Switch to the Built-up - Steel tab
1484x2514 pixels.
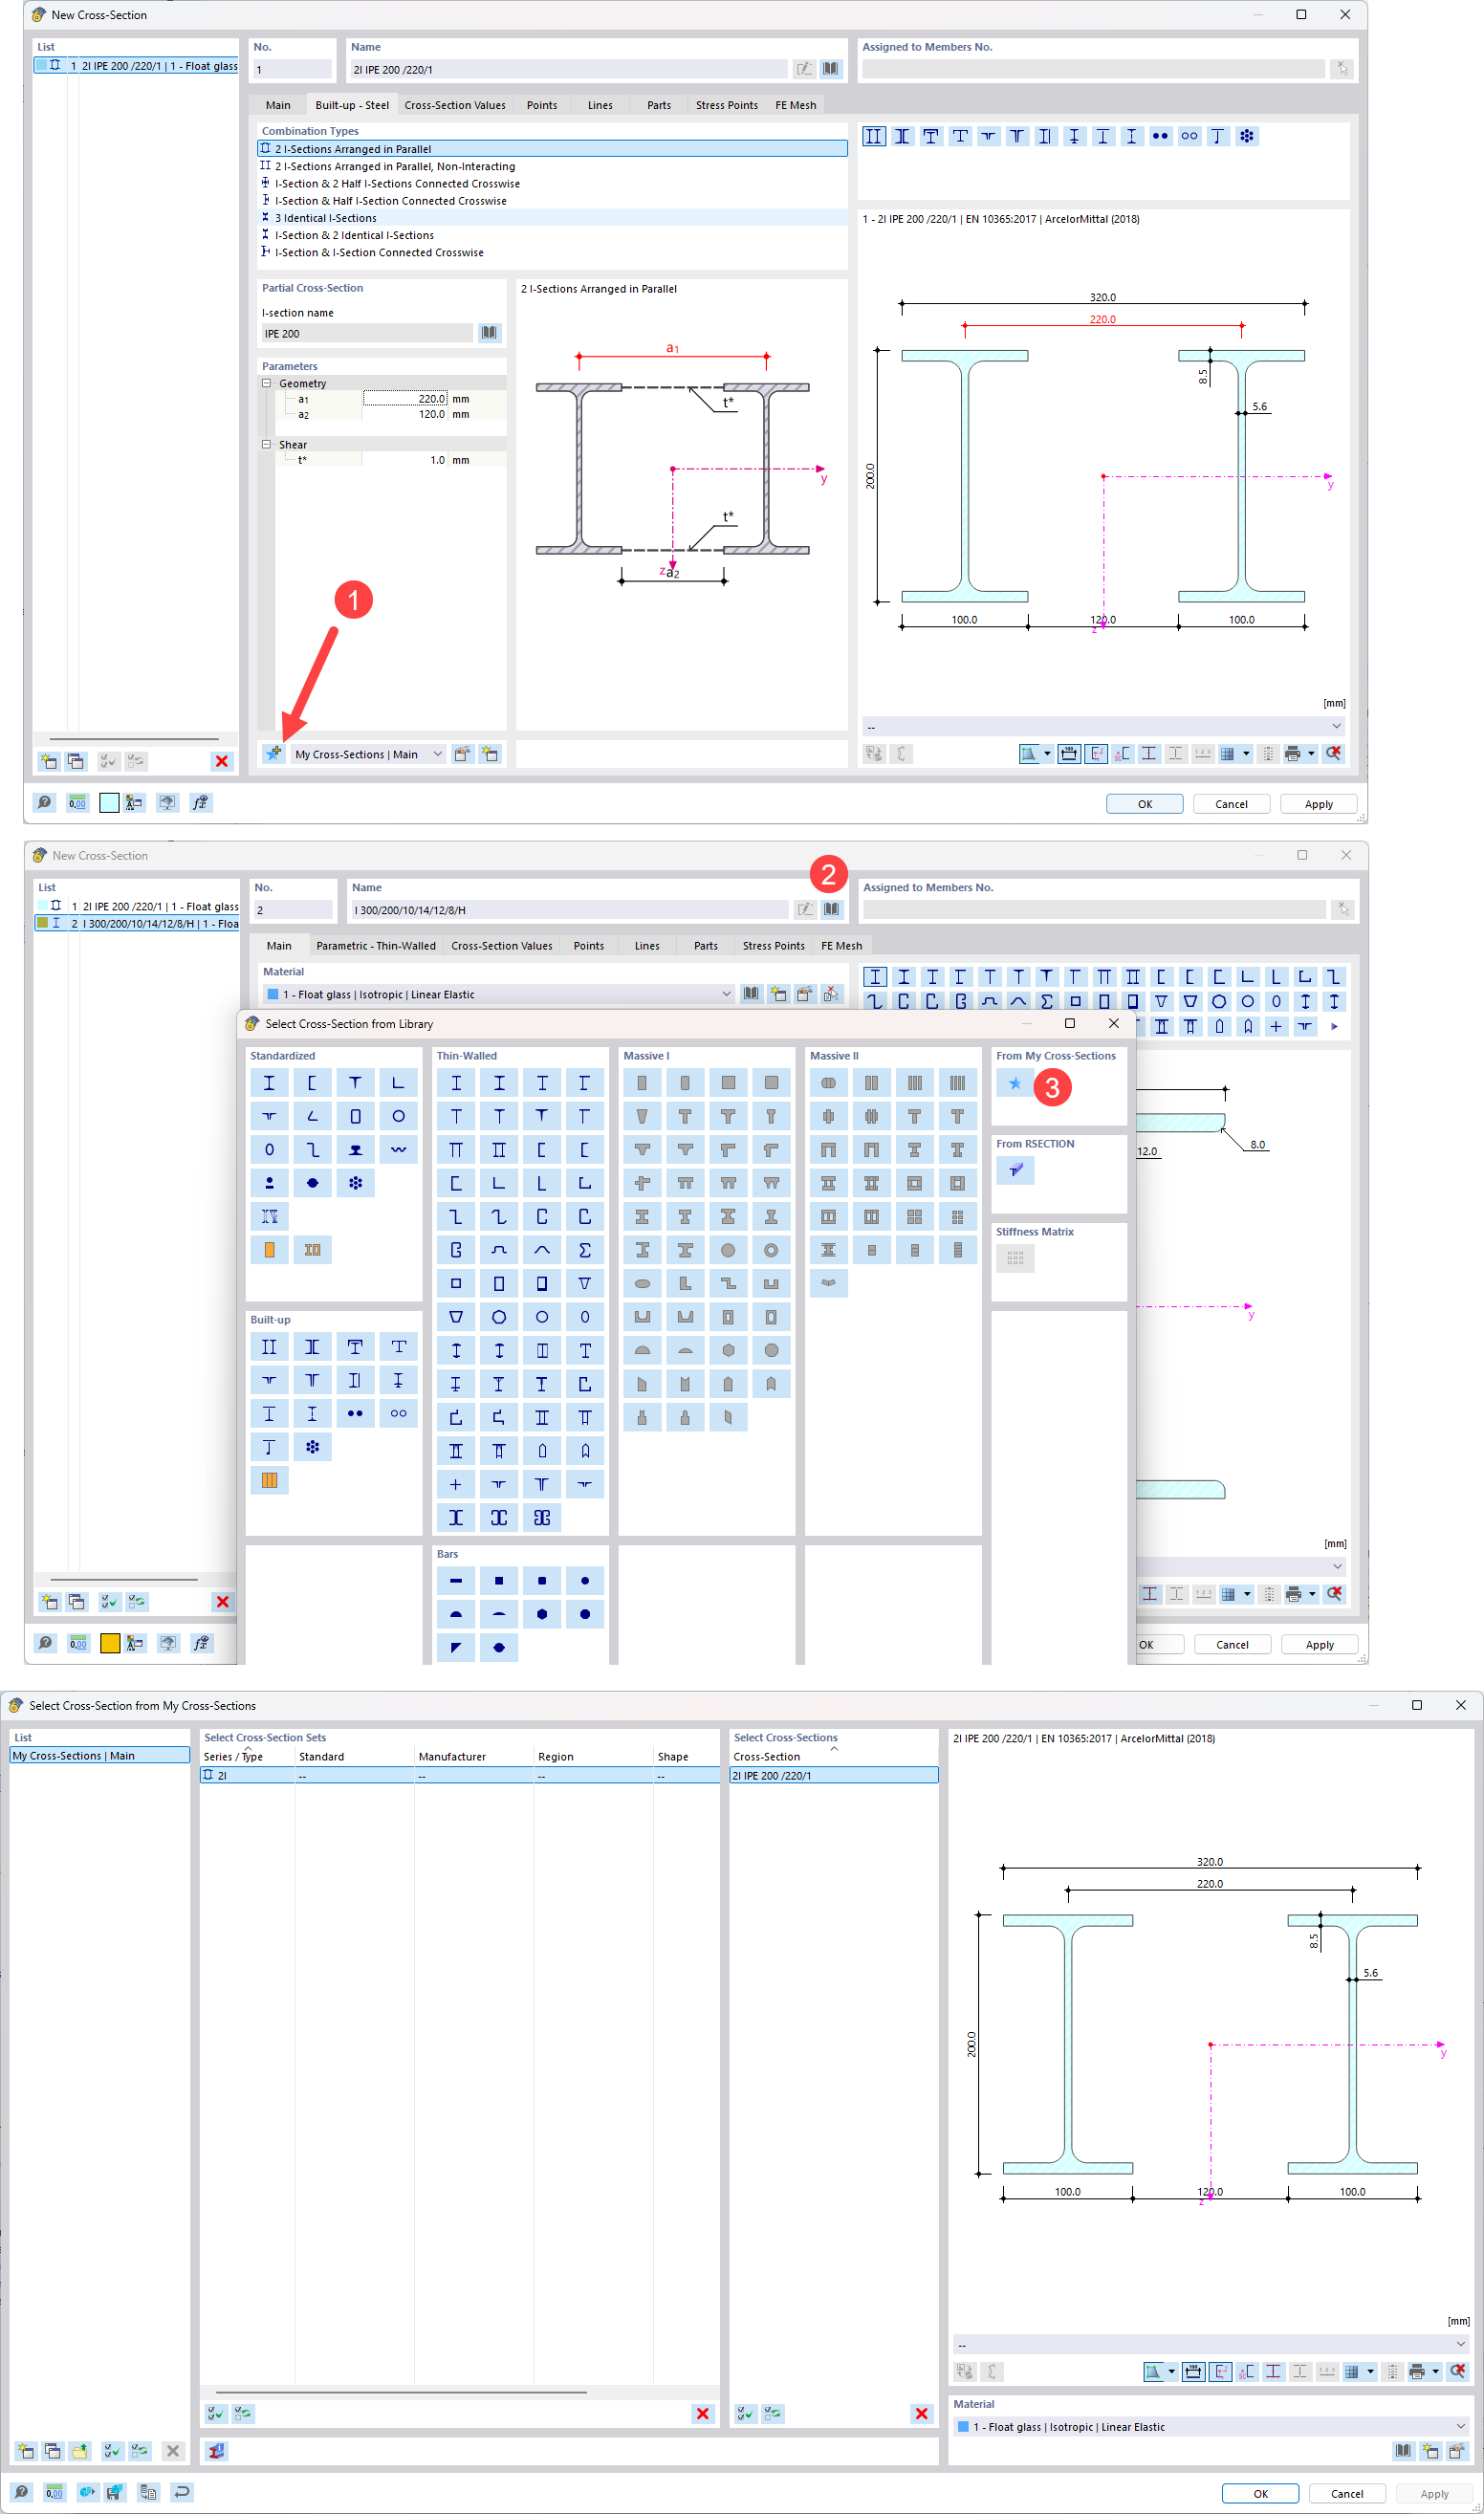[x=351, y=105]
